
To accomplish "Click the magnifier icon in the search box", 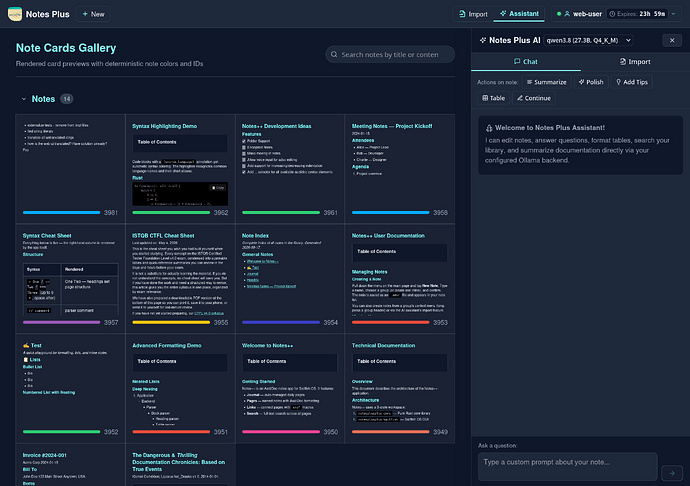I will click(x=334, y=55).
